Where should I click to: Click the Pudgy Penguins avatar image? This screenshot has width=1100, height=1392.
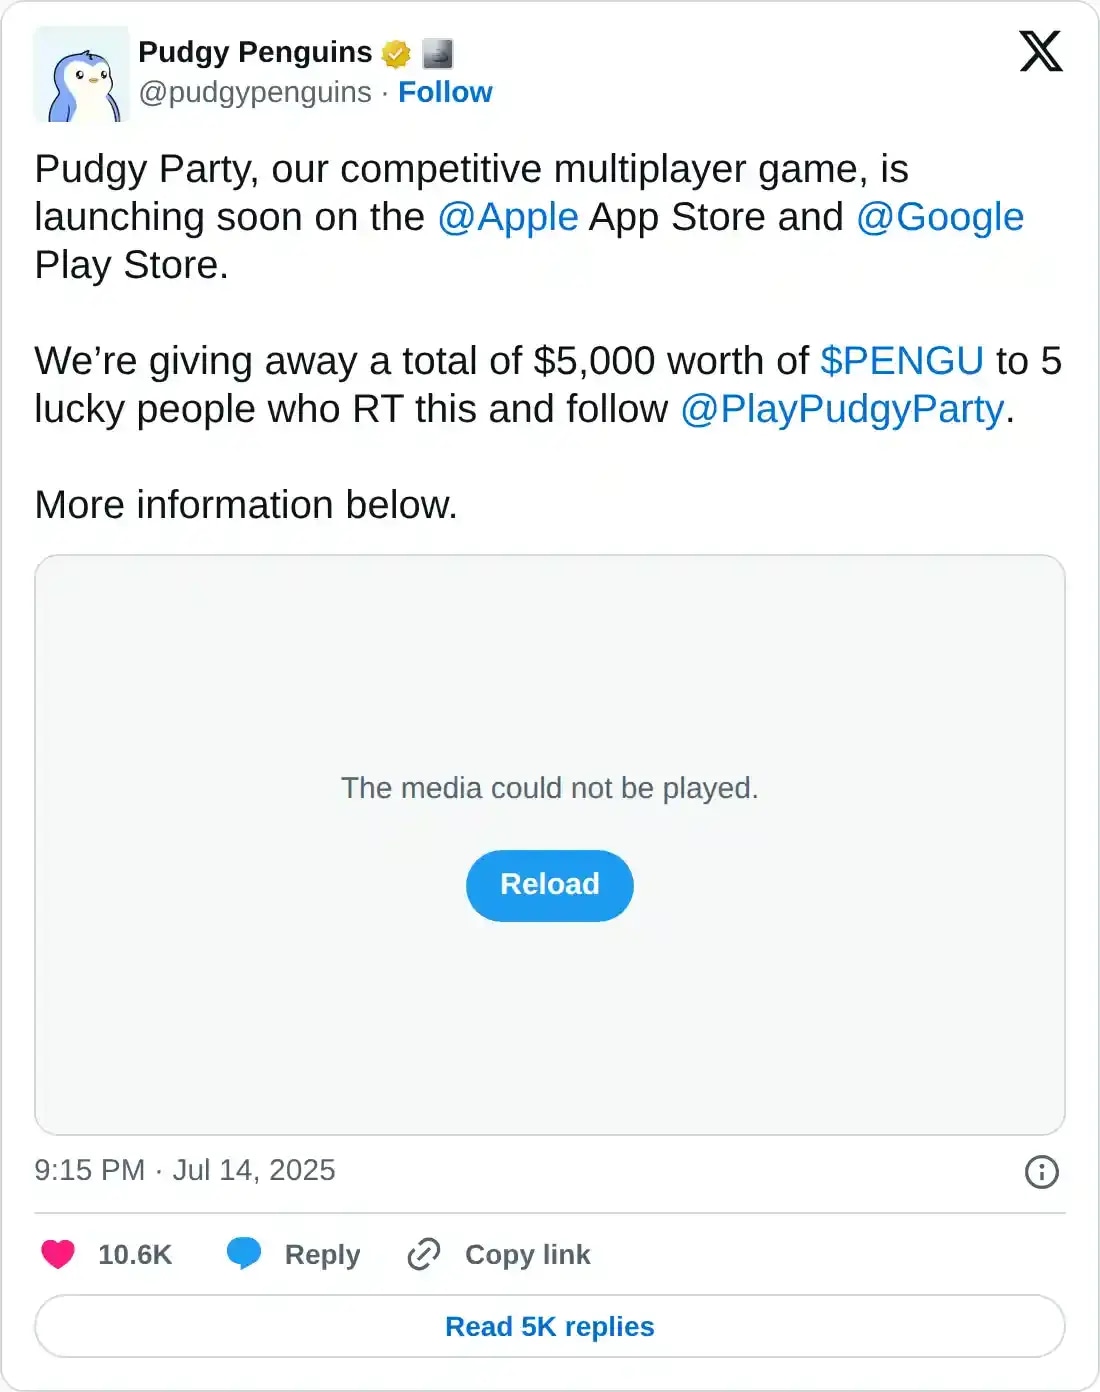tap(82, 74)
